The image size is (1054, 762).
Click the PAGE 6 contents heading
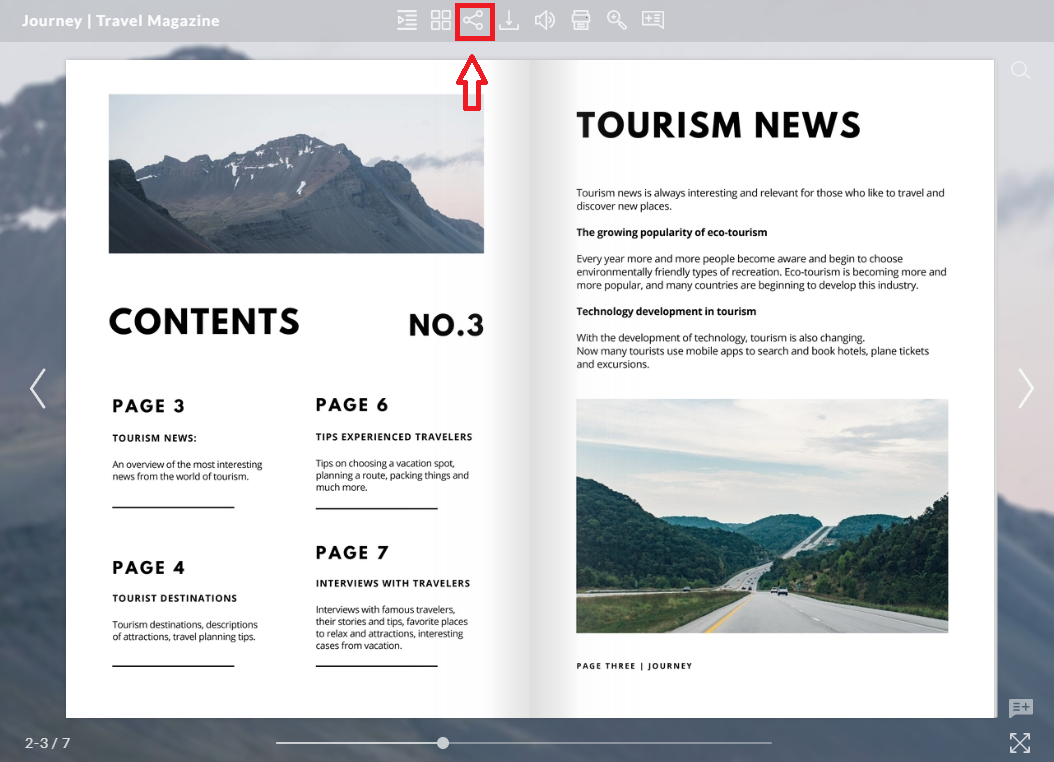click(352, 405)
